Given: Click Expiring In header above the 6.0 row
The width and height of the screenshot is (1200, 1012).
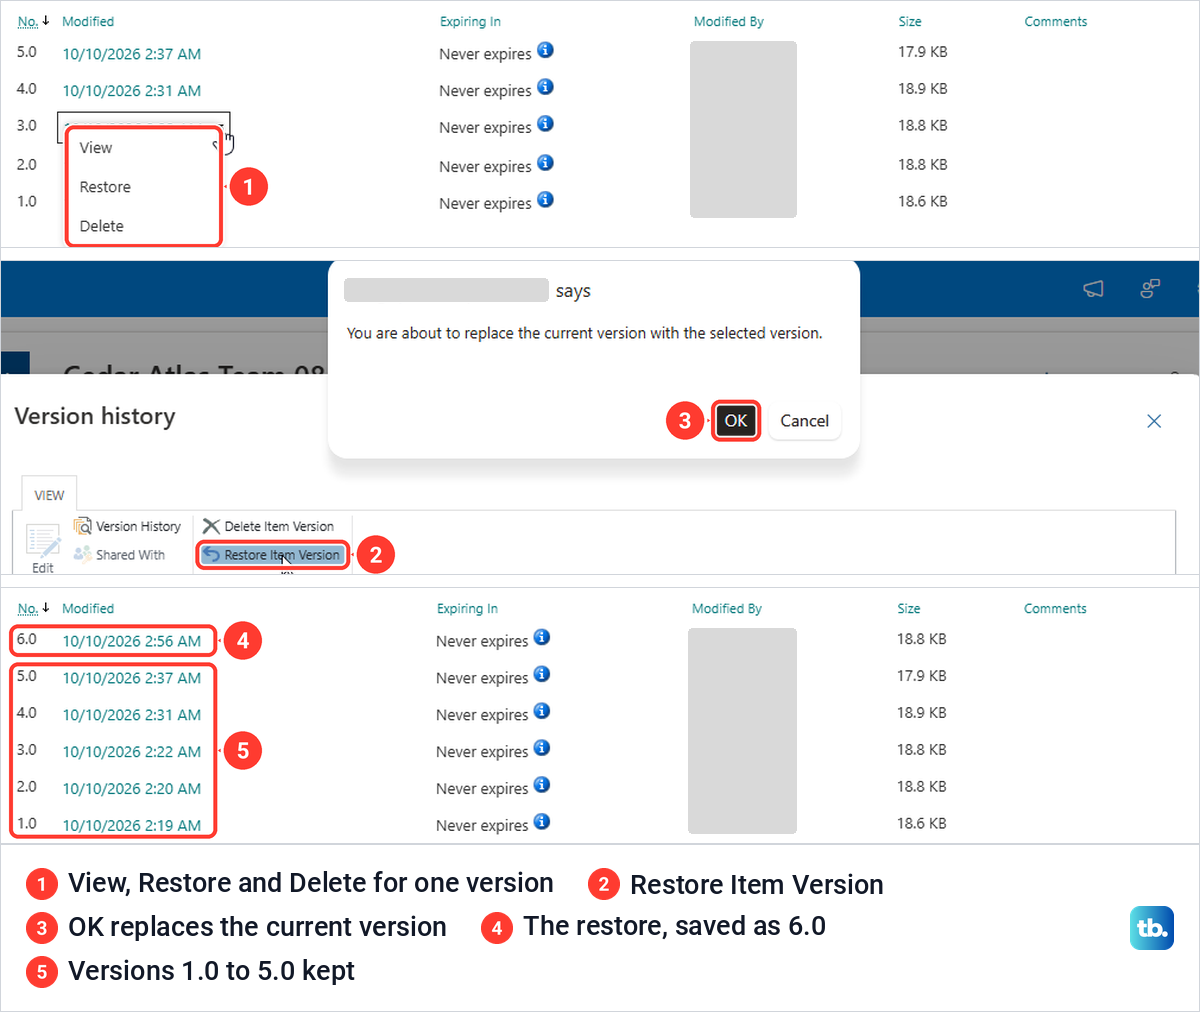Looking at the screenshot, I should pos(467,609).
